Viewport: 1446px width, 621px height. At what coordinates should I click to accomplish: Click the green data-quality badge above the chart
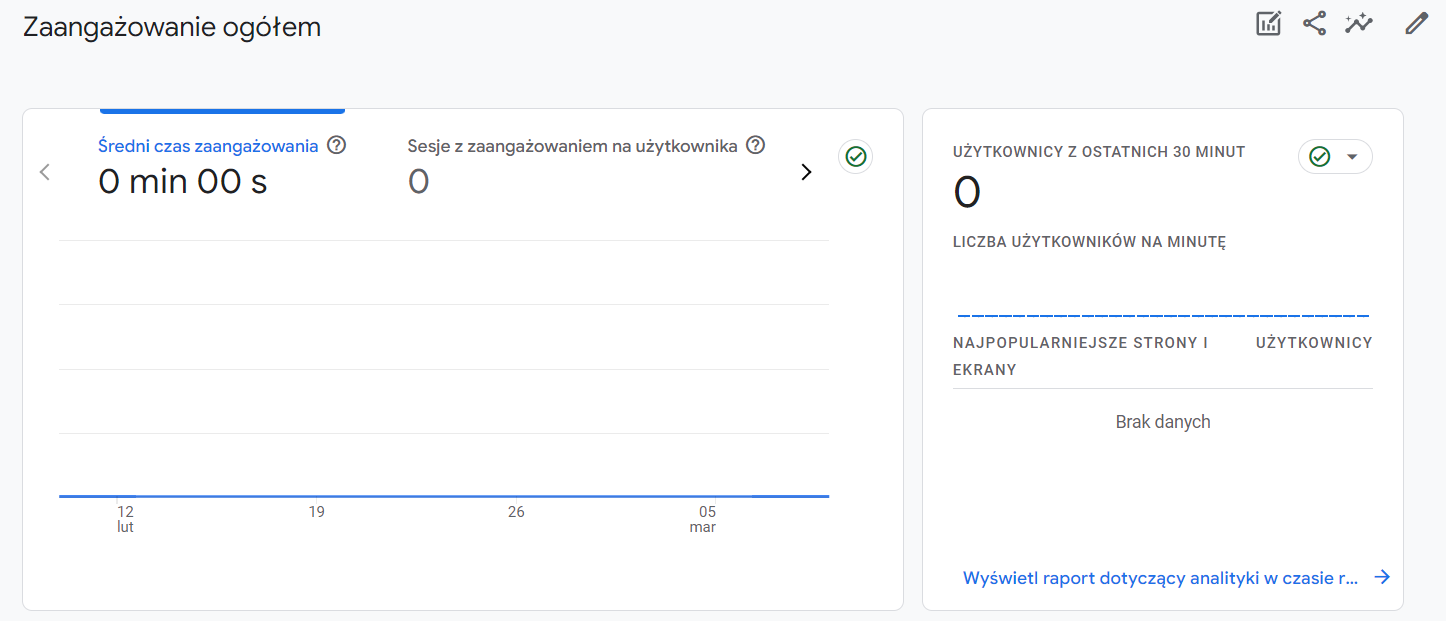tap(855, 156)
